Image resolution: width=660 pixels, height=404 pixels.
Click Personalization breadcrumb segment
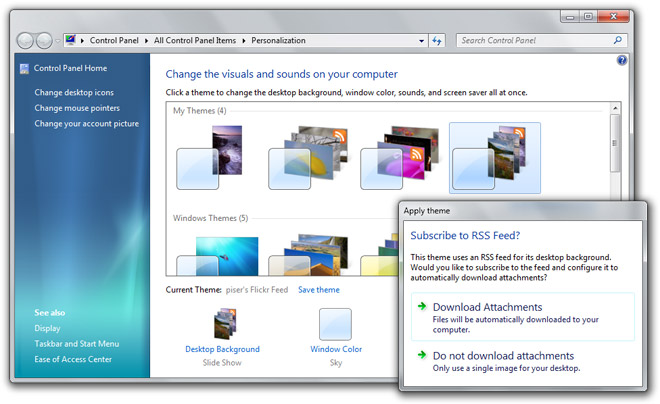(278, 40)
